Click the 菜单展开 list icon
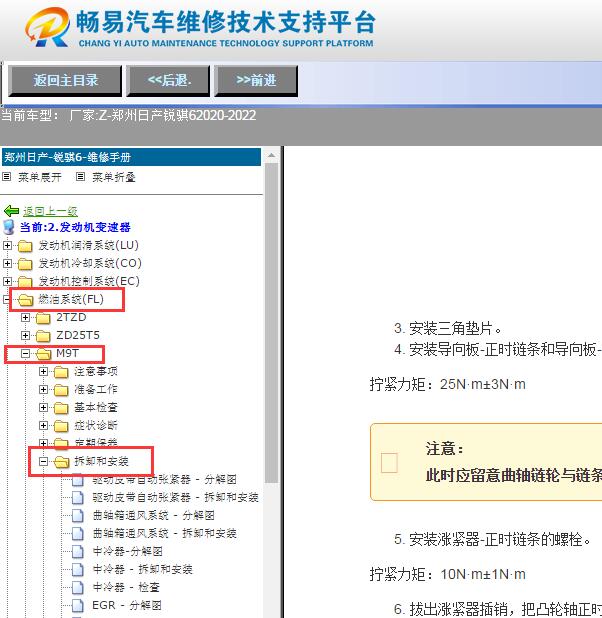602x618 pixels. point(6,177)
